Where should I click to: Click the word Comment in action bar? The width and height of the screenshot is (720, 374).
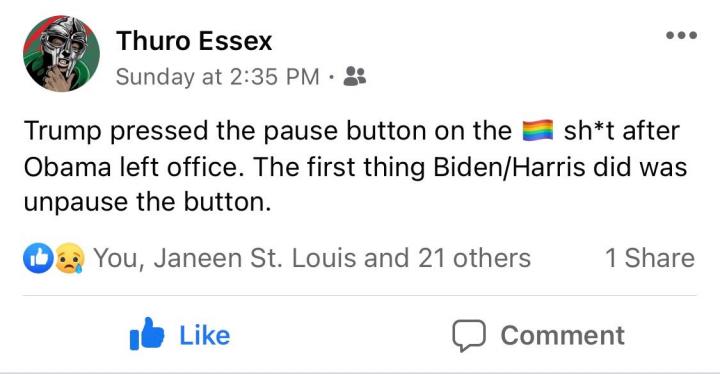tap(563, 335)
